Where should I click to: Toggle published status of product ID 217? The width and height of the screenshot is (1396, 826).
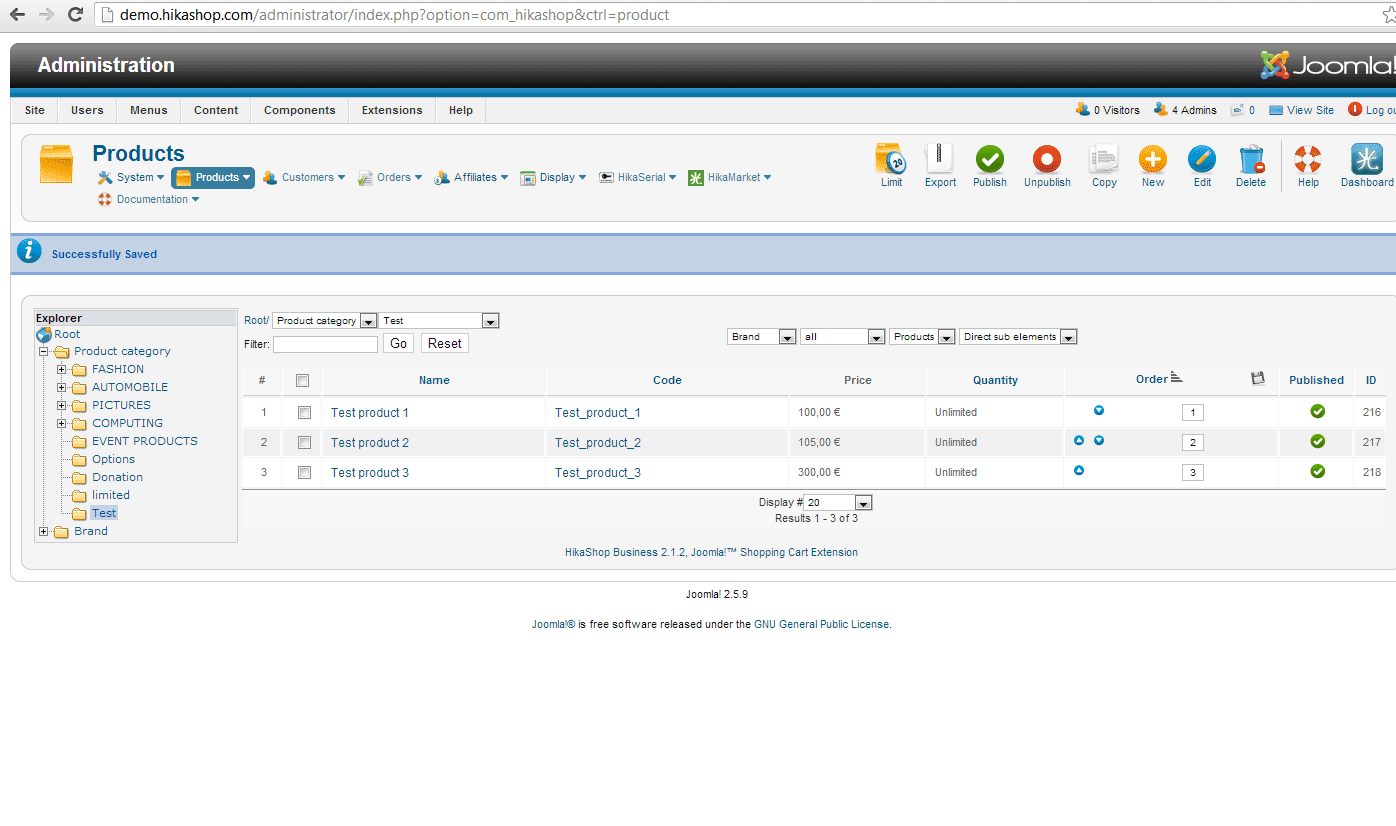coord(1318,441)
